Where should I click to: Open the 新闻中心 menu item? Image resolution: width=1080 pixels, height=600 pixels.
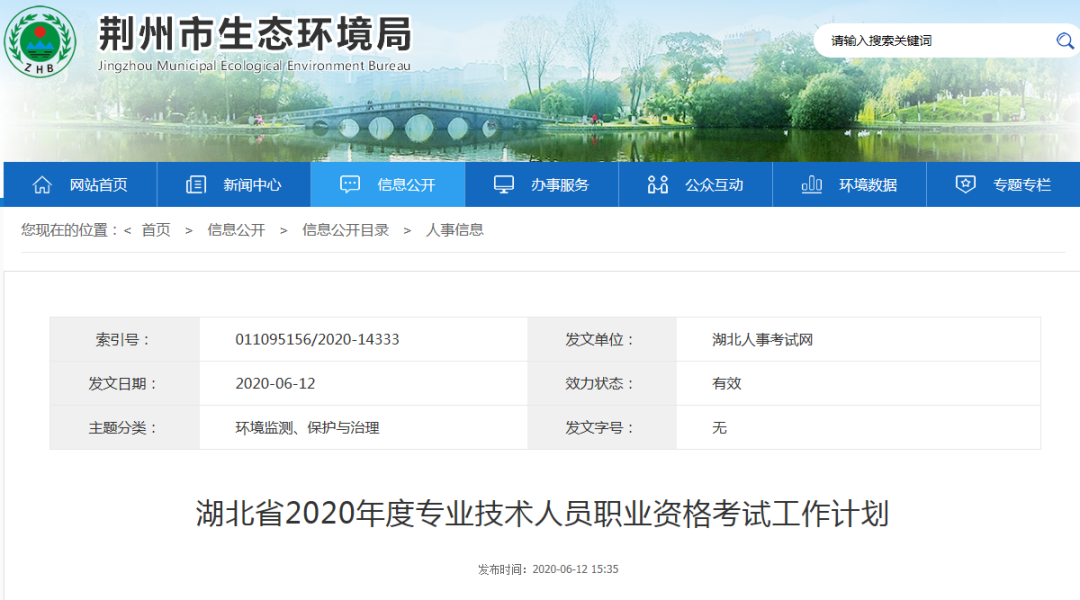click(252, 185)
